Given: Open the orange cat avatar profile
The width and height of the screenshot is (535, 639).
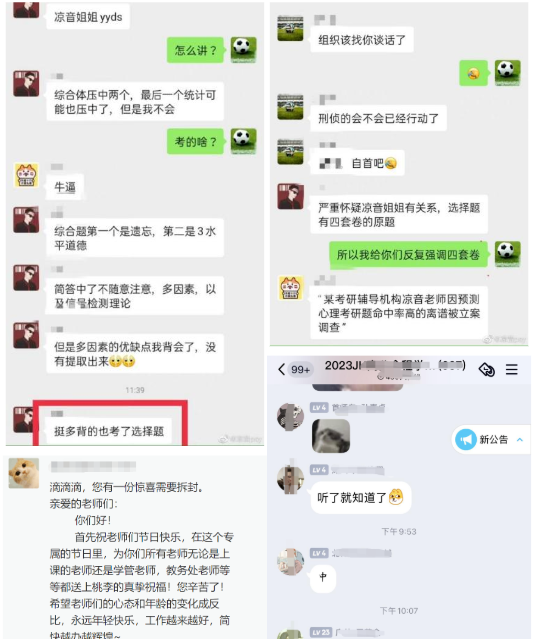Looking at the screenshot, I should click(24, 473).
